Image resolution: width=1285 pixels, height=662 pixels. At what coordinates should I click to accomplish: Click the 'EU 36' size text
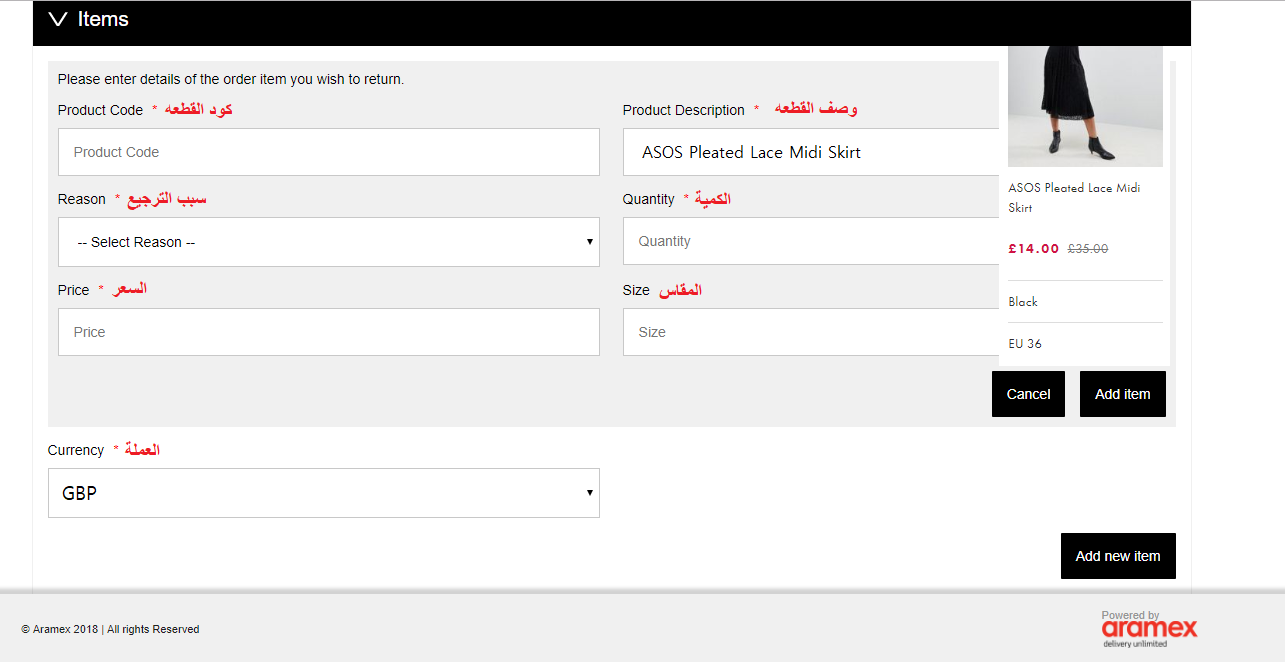pos(1025,344)
